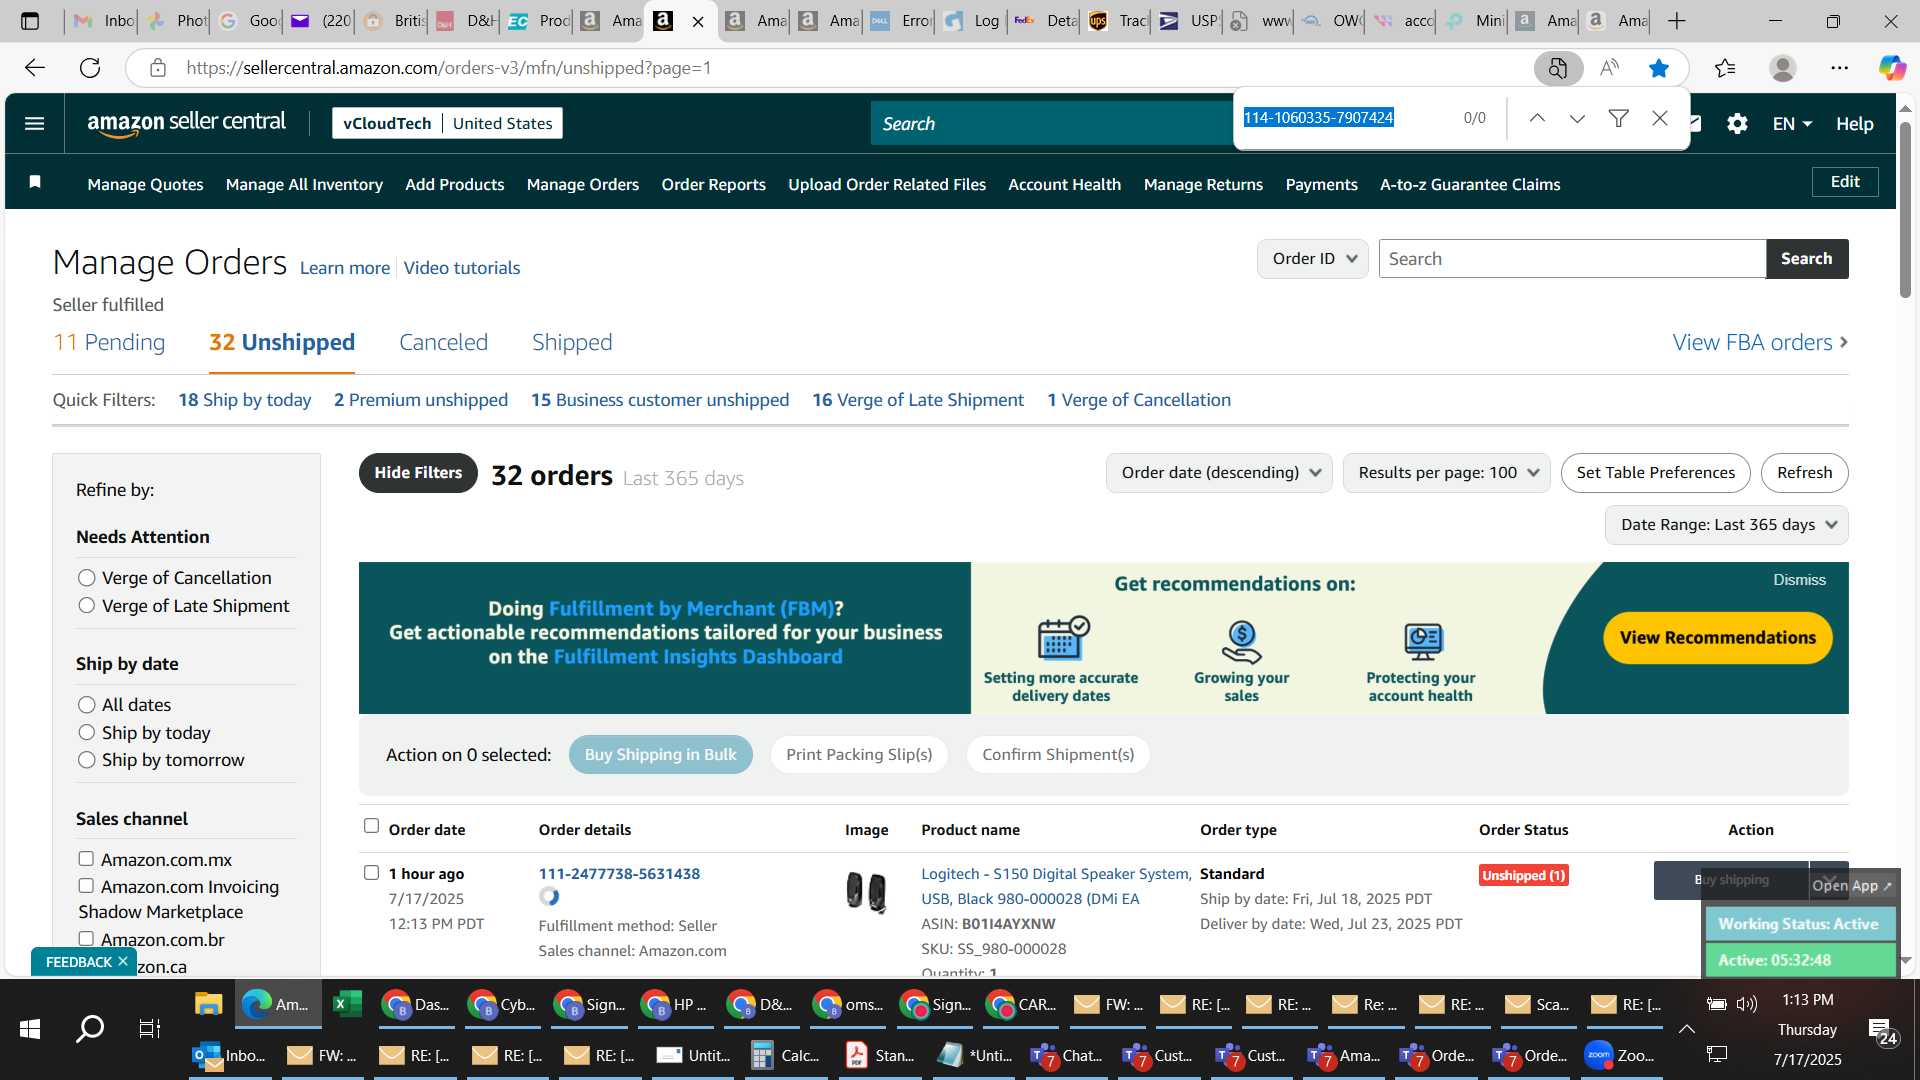Open the Order ID search type dropdown
The width and height of the screenshot is (1920, 1080).
tap(1312, 259)
